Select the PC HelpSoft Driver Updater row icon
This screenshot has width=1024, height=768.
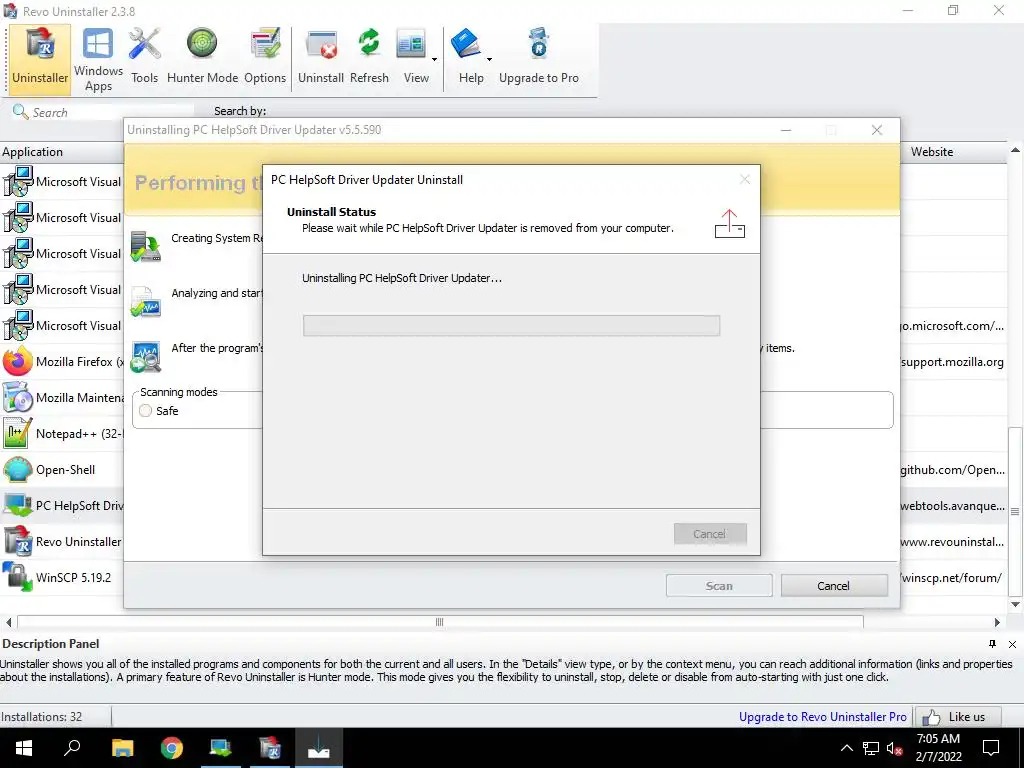pos(17,505)
